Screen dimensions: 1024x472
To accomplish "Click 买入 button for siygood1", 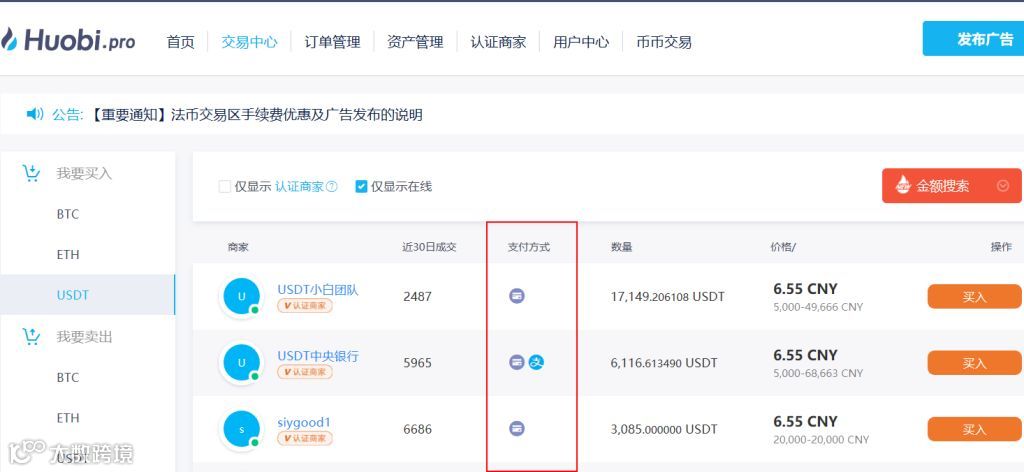I will click(x=974, y=429).
